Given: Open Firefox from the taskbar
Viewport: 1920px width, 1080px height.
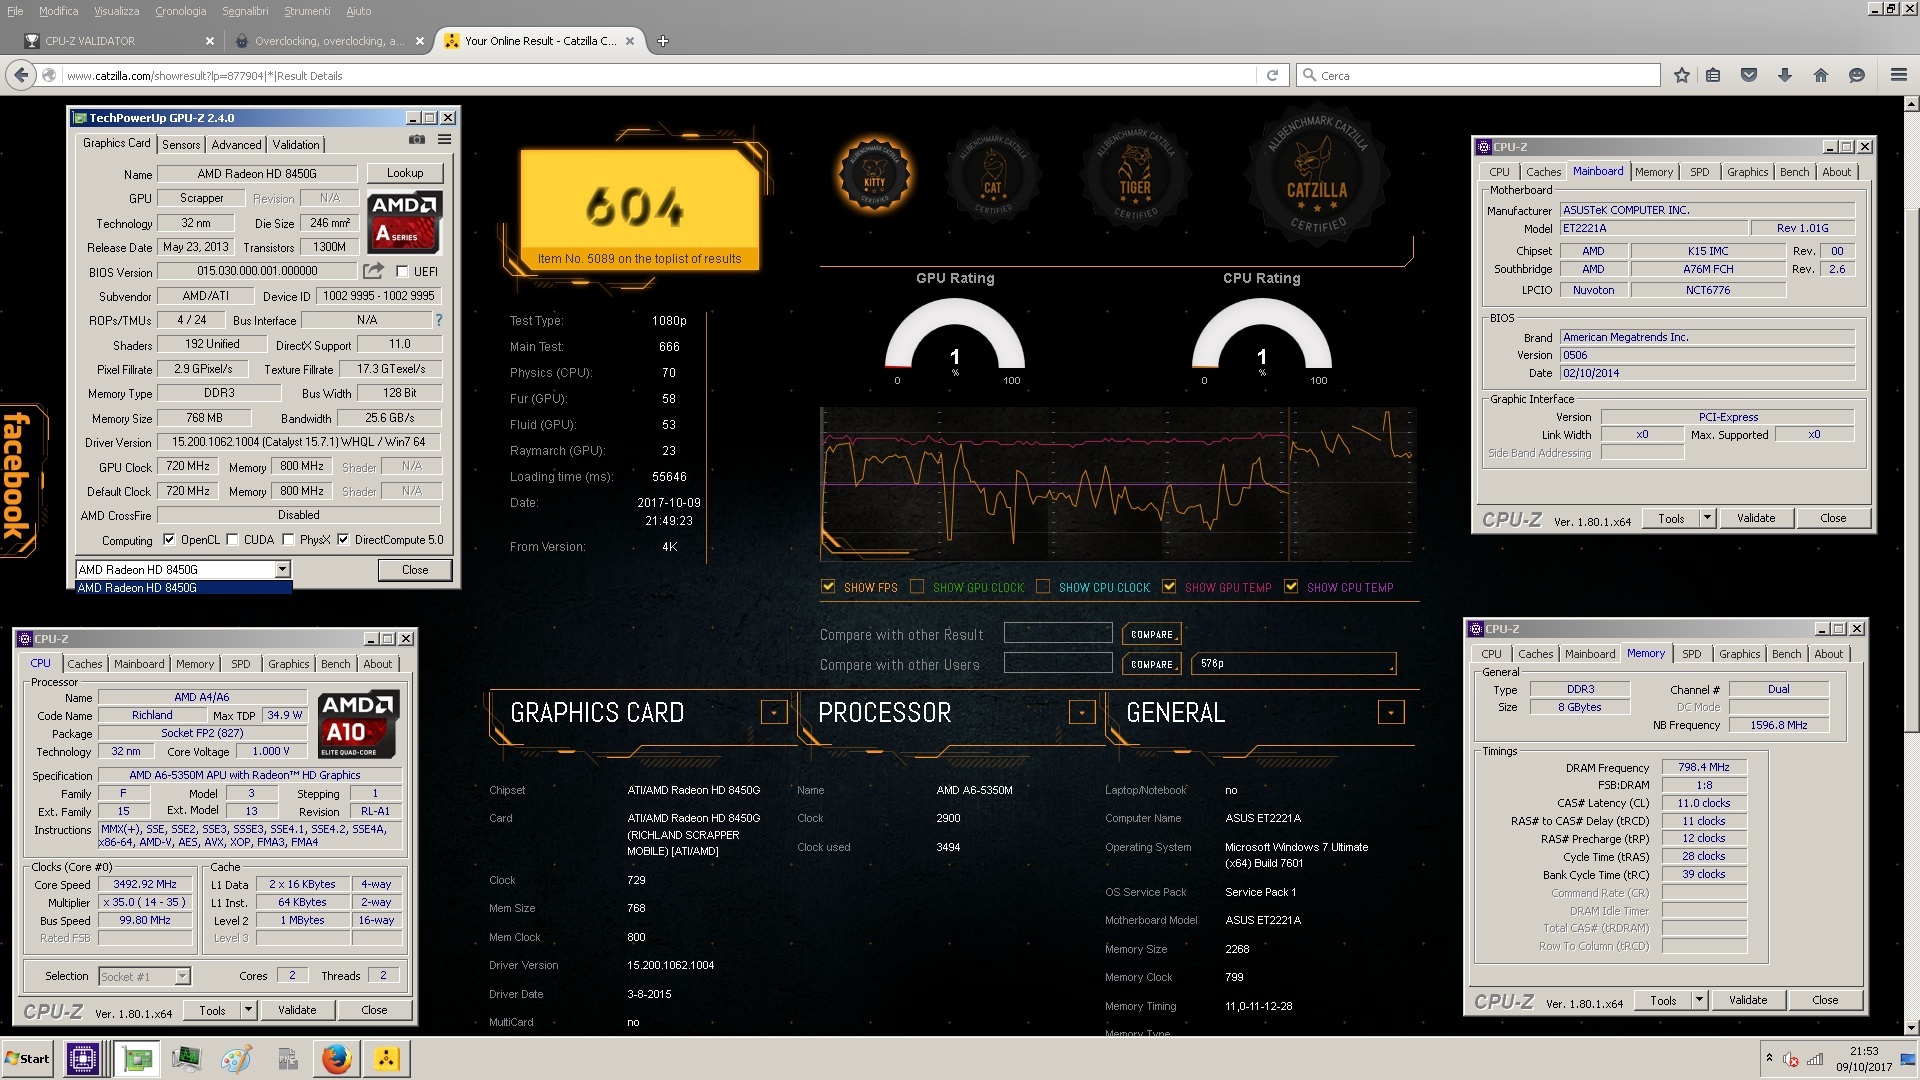Looking at the screenshot, I should pos(336,1058).
